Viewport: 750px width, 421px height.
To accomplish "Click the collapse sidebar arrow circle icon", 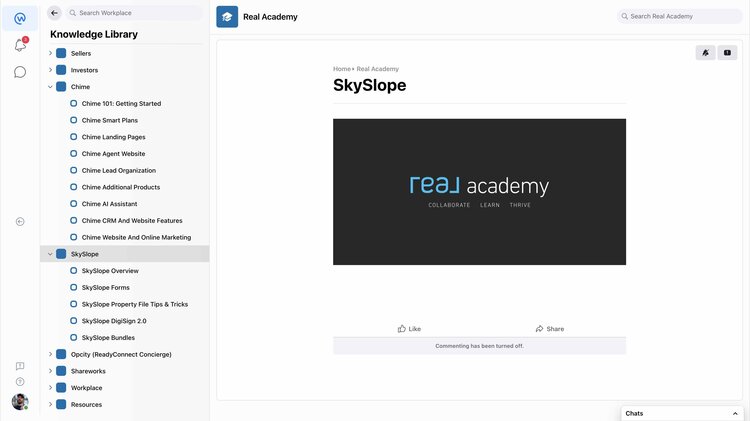I will [20, 222].
